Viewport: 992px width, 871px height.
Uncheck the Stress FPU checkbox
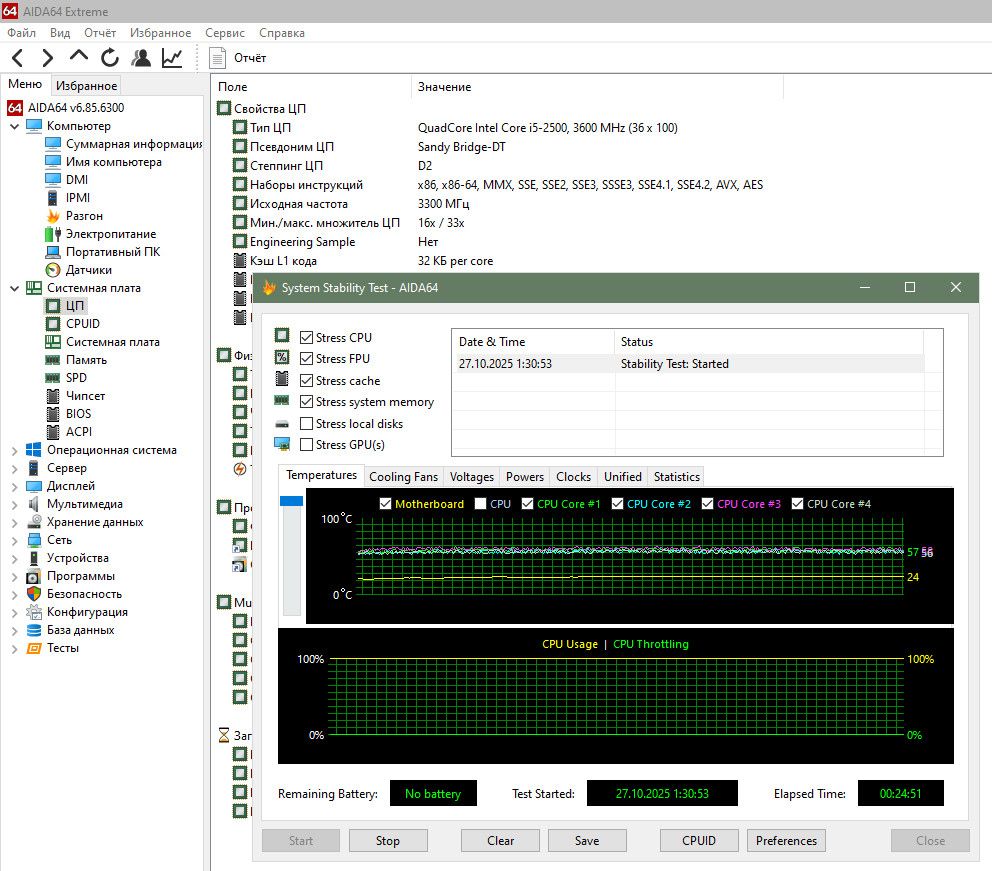(x=307, y=359)
